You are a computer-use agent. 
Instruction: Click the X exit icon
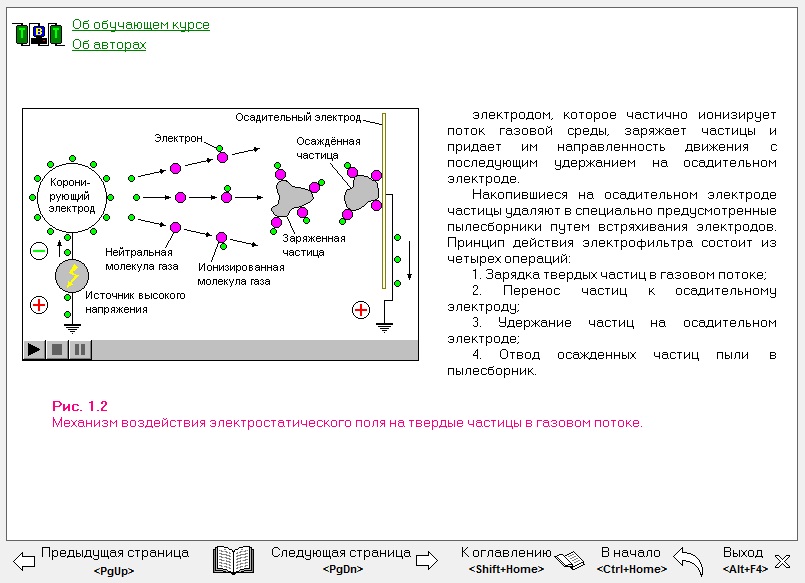(782, 561)
